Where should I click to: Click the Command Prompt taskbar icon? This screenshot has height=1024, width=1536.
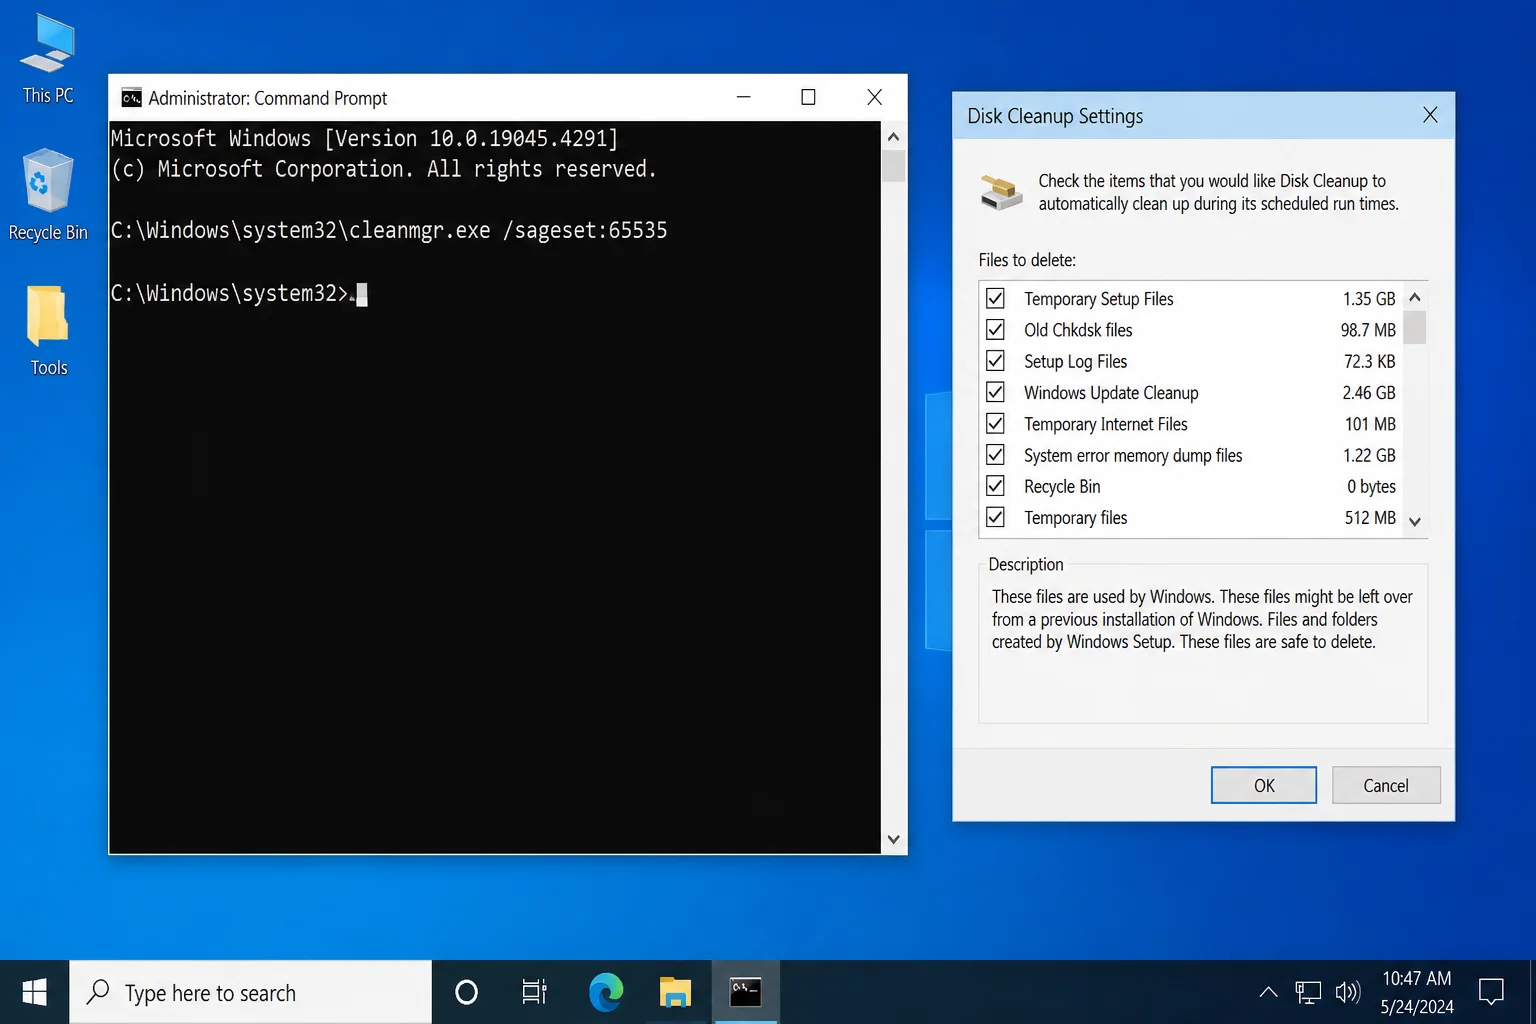(x=745, y=992)
